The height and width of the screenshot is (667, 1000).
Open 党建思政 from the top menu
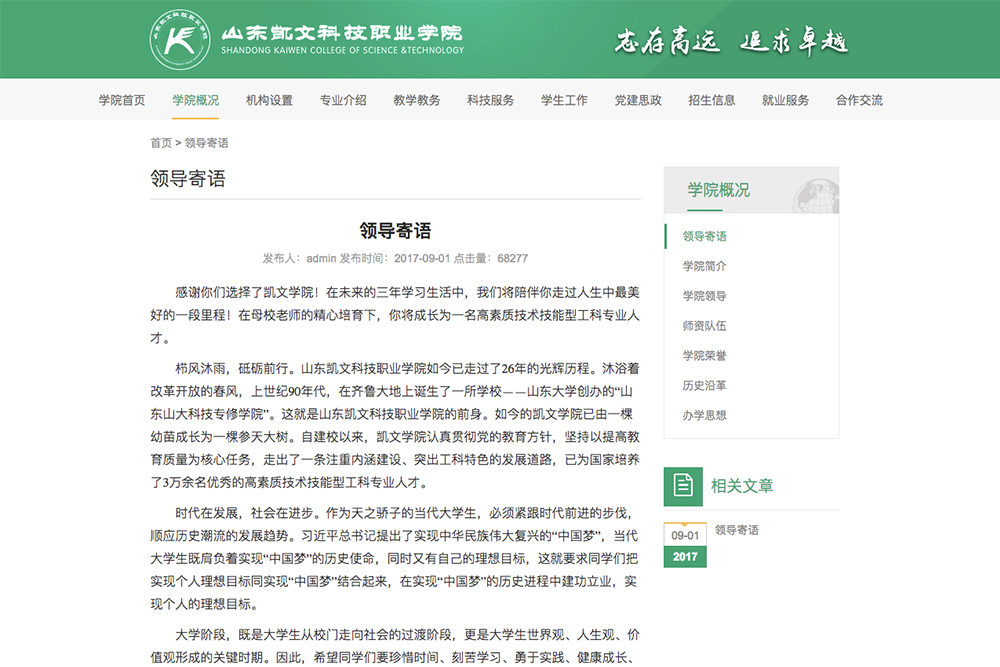[x=638, y=100]
